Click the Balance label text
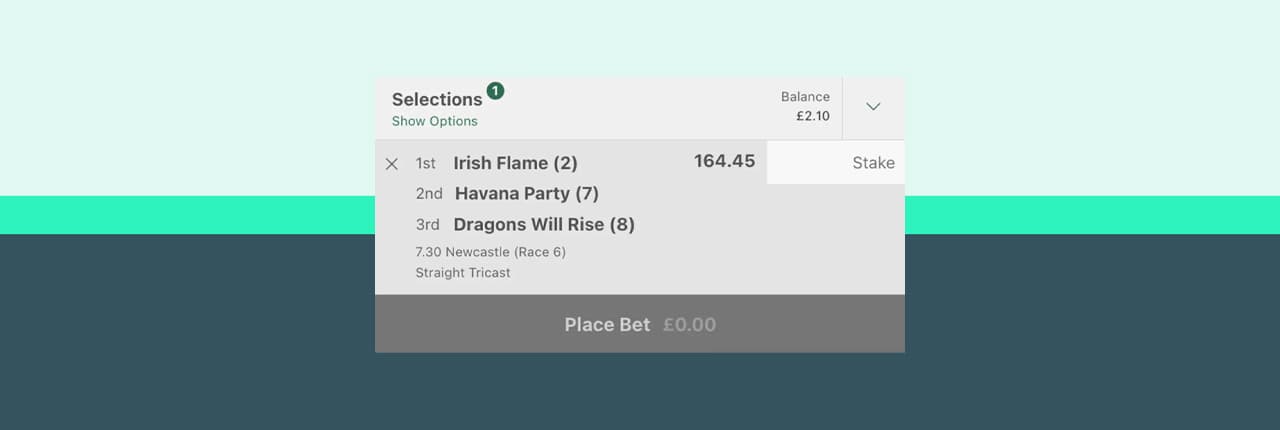This screenshot has width=1280, height=430. tap(805, 97)
